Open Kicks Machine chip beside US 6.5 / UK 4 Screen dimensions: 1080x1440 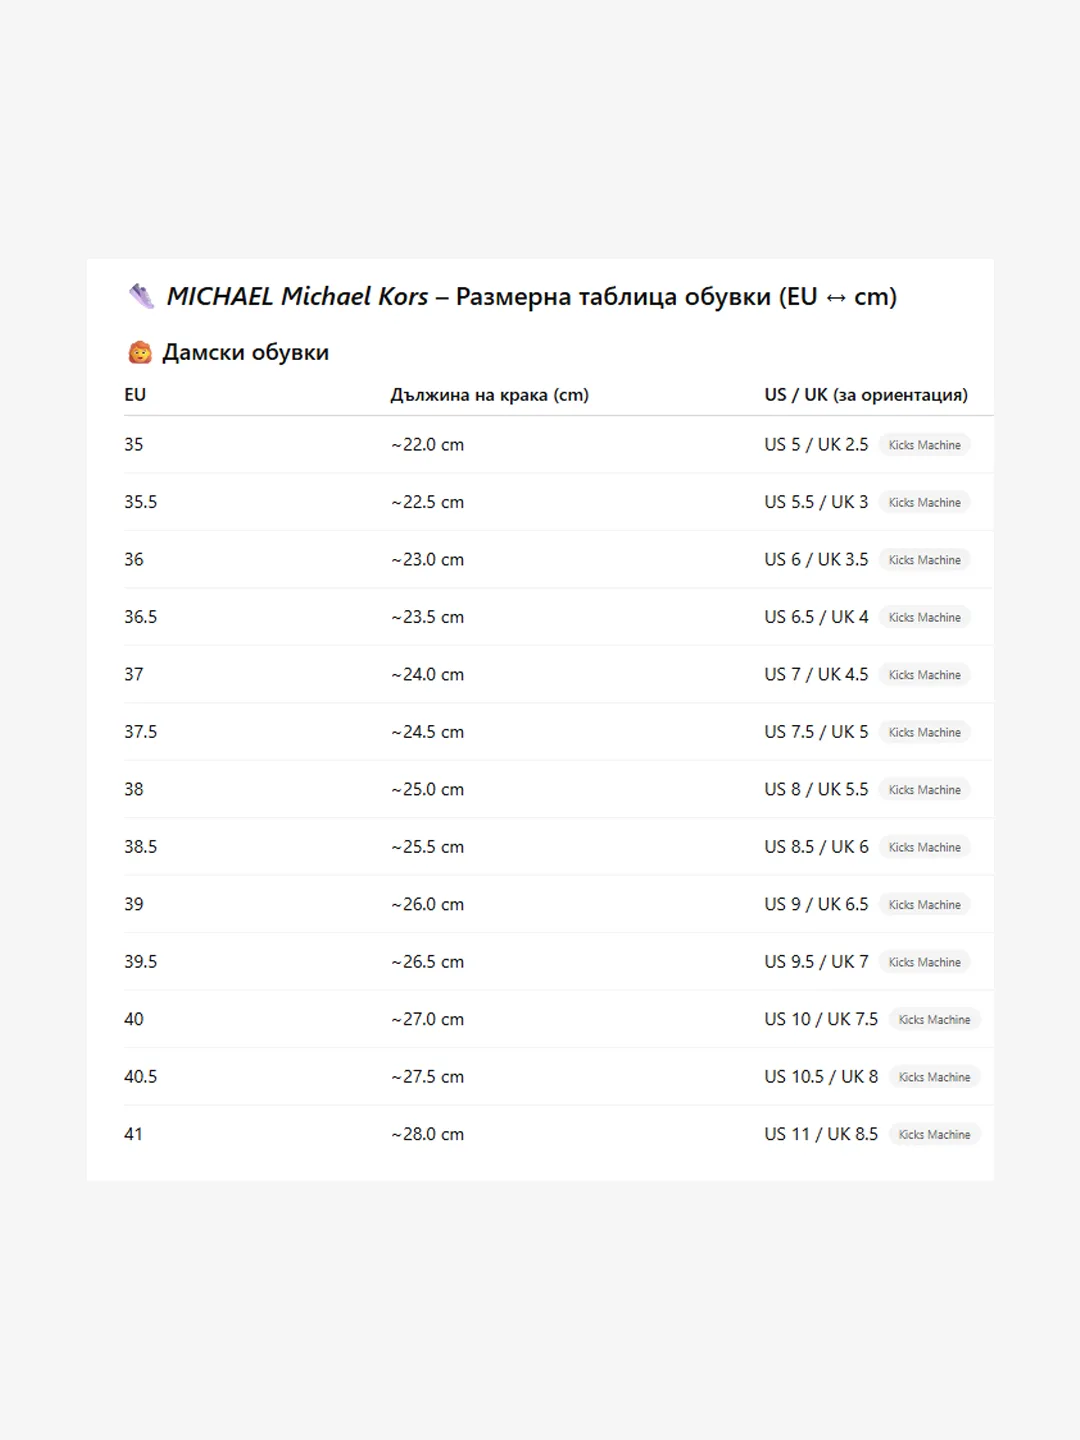[x=924, y=618]
